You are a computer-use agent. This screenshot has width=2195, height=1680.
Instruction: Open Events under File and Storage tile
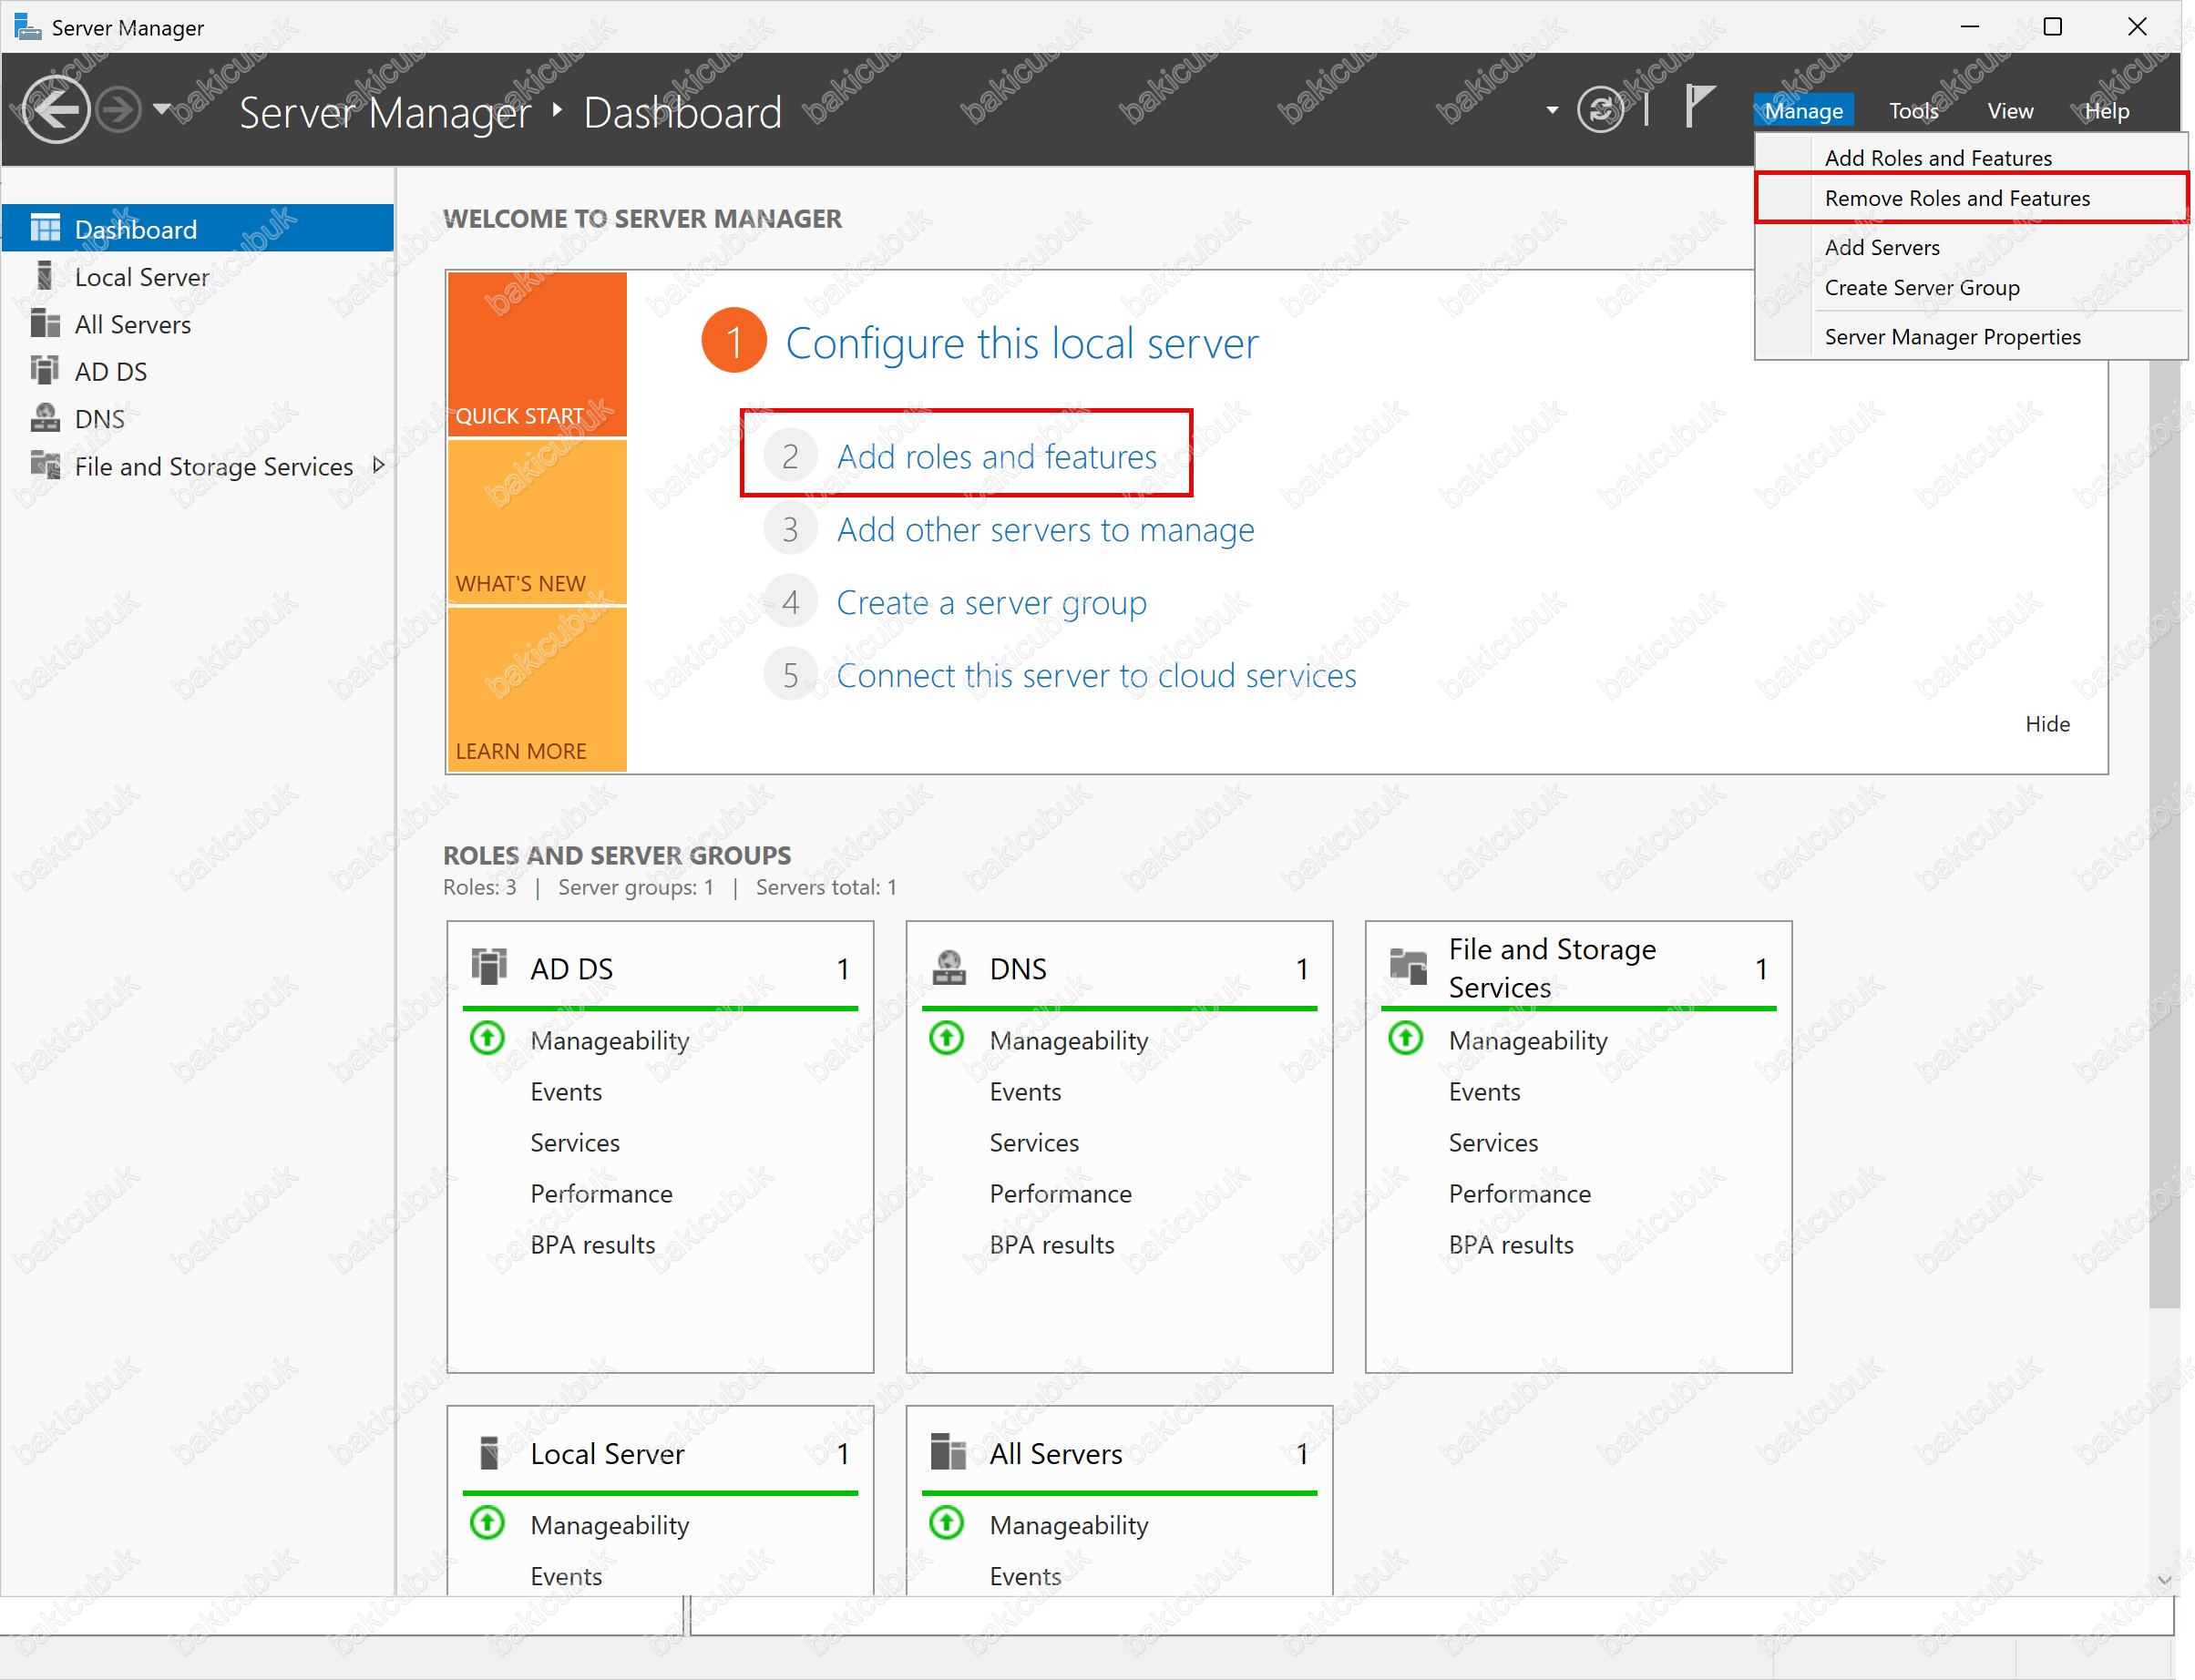[1484, 1091]
